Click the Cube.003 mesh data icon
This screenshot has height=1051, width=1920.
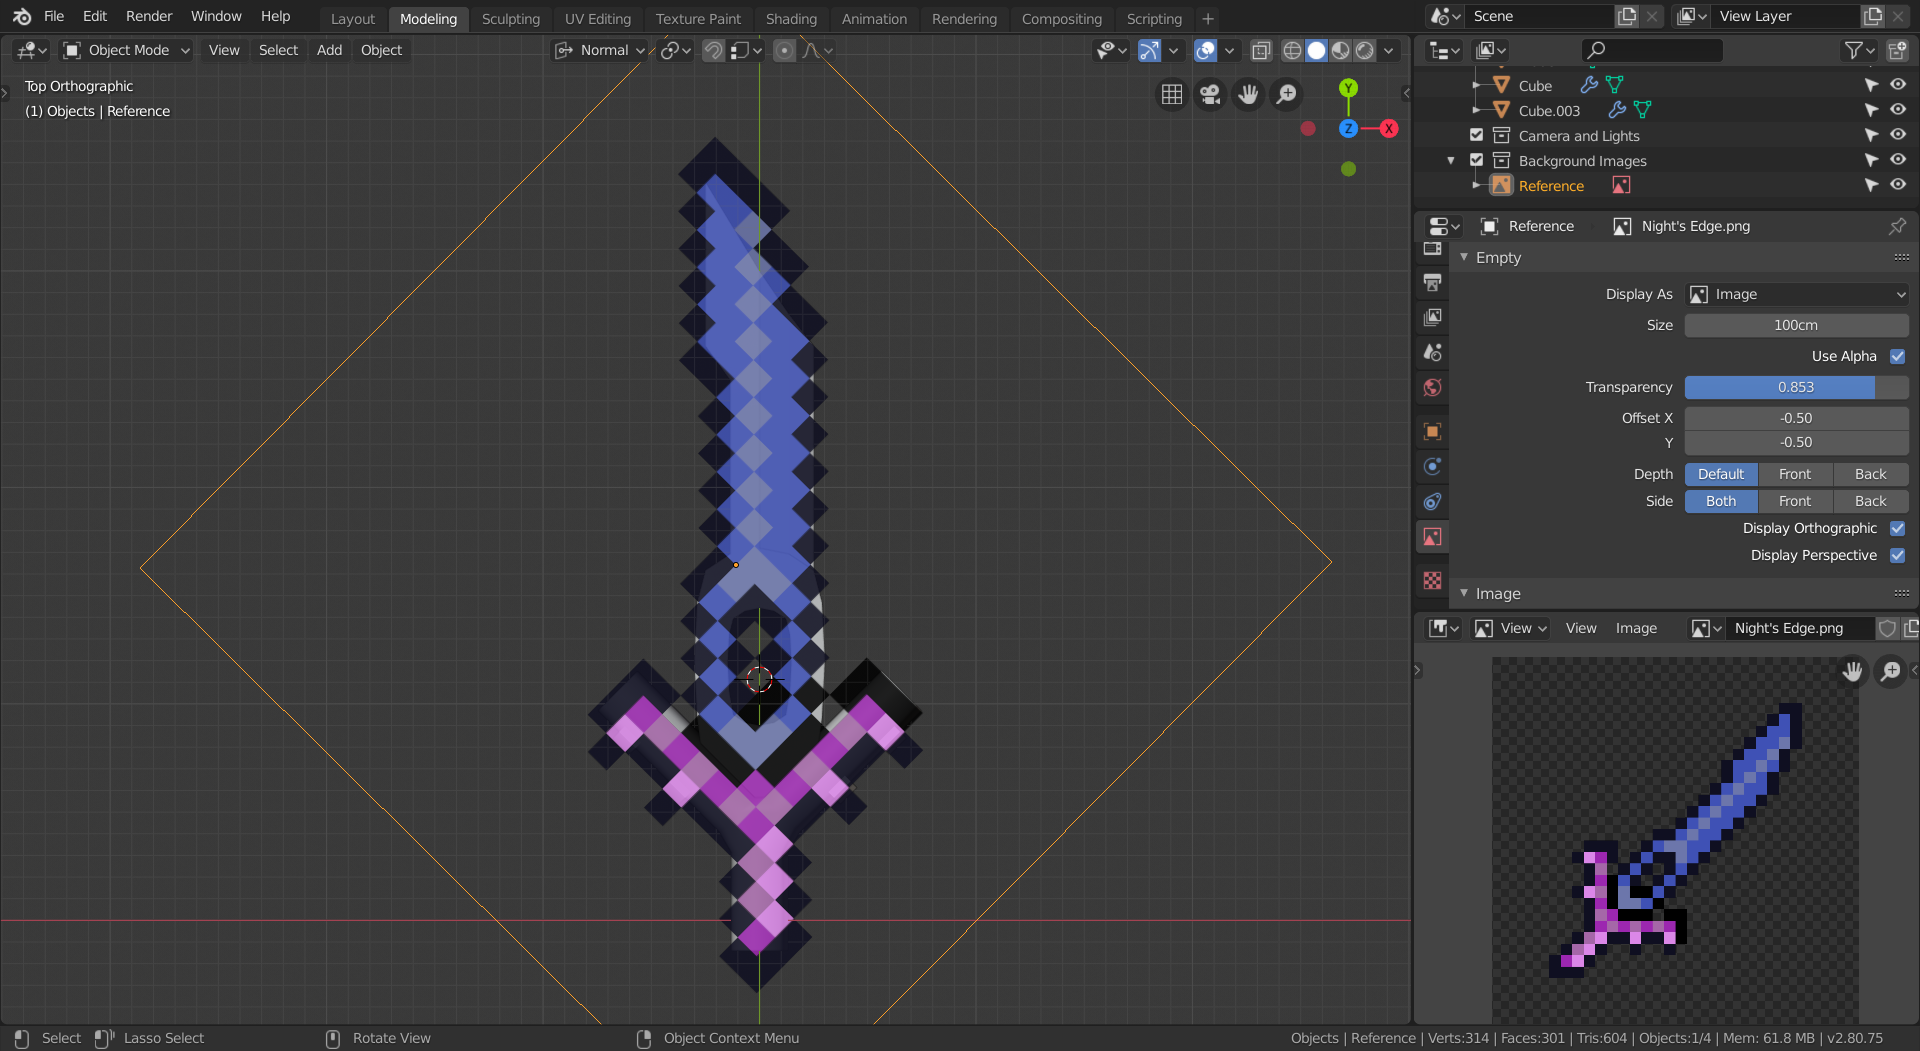(x=1642, y=110)
